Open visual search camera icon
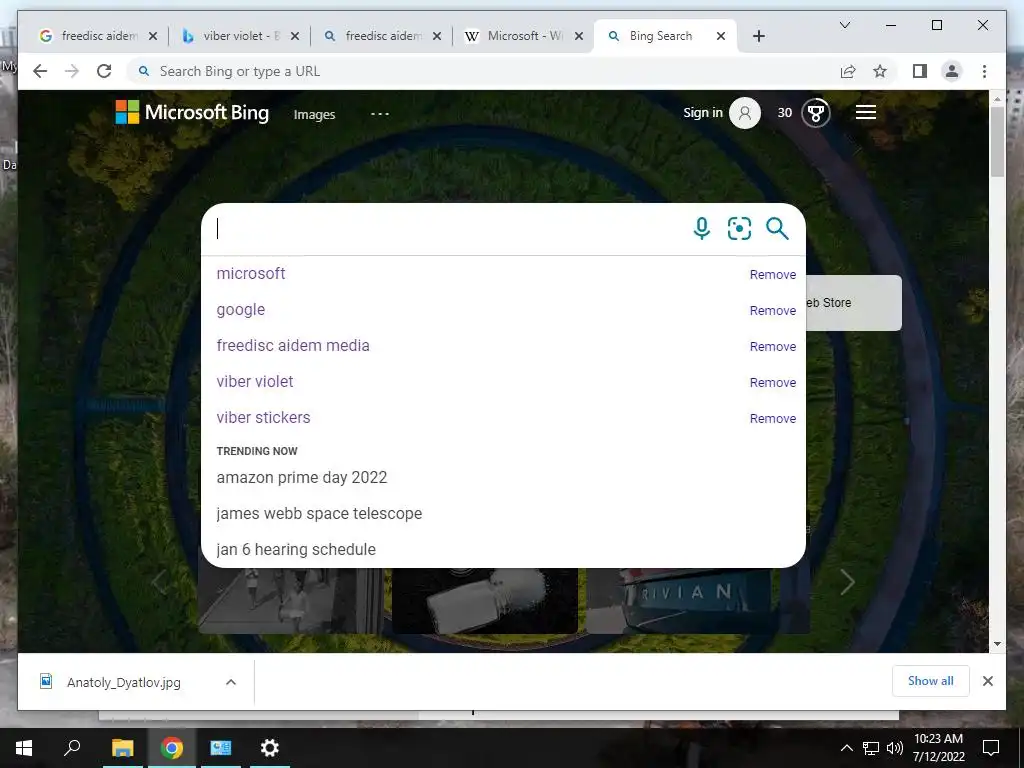This screenshot has height=768, width=1024. coord(739,229)
